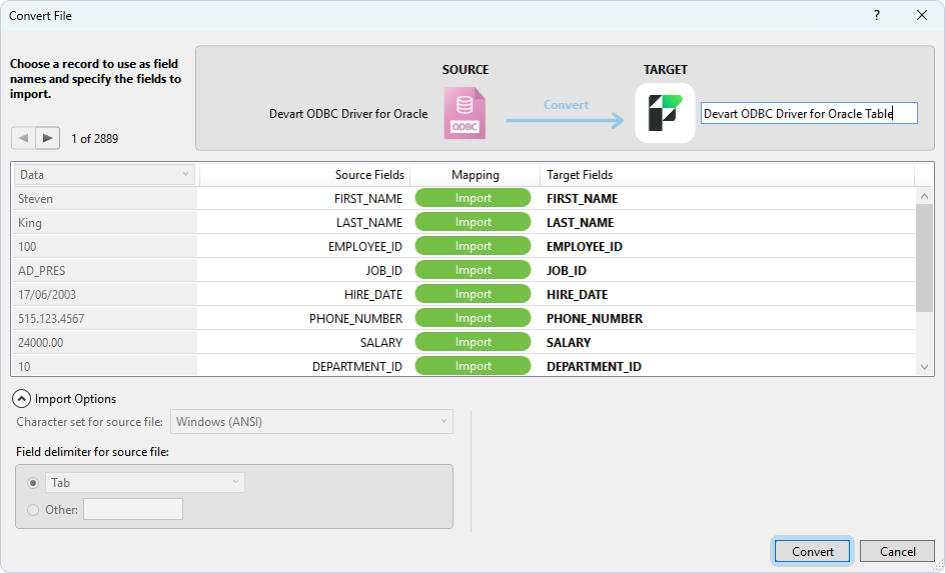Click the HIRE_DATE source field

[x=373, y=295]
